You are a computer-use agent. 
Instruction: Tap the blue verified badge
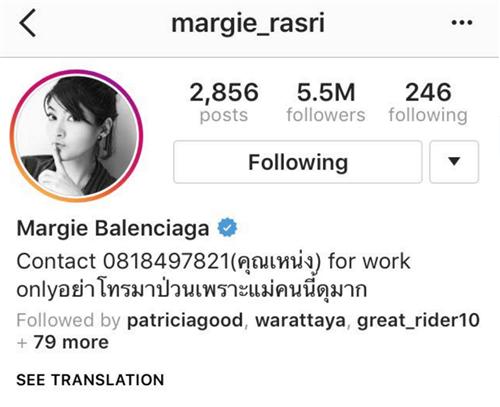[x=227, y=228]
